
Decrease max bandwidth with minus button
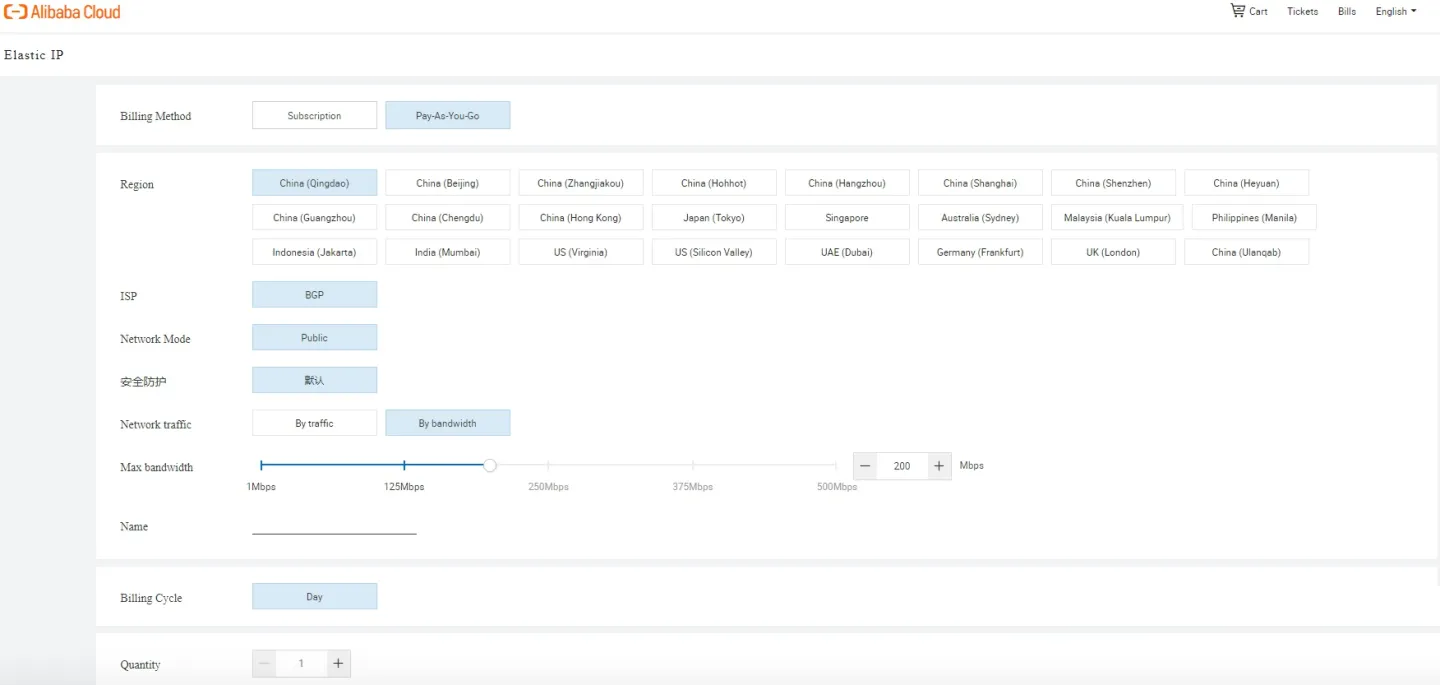865,466
